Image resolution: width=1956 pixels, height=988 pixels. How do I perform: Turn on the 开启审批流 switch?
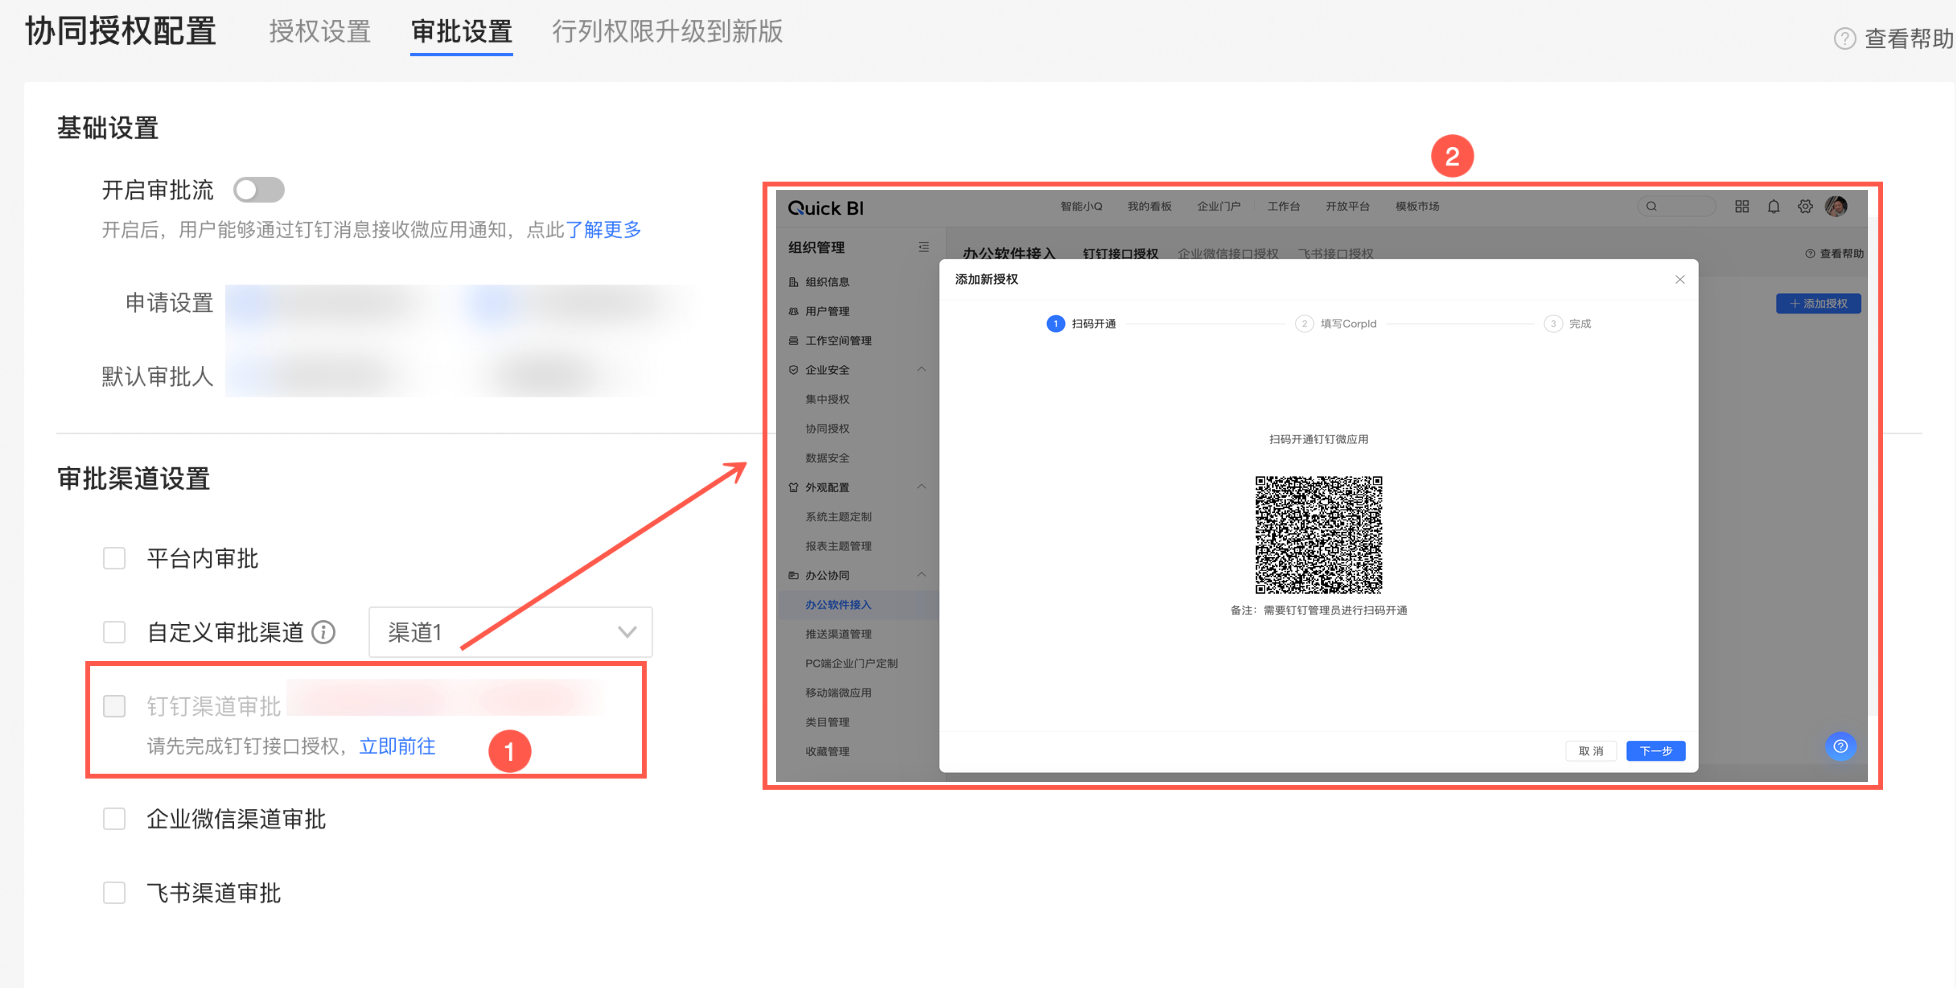tap(259, 190)
